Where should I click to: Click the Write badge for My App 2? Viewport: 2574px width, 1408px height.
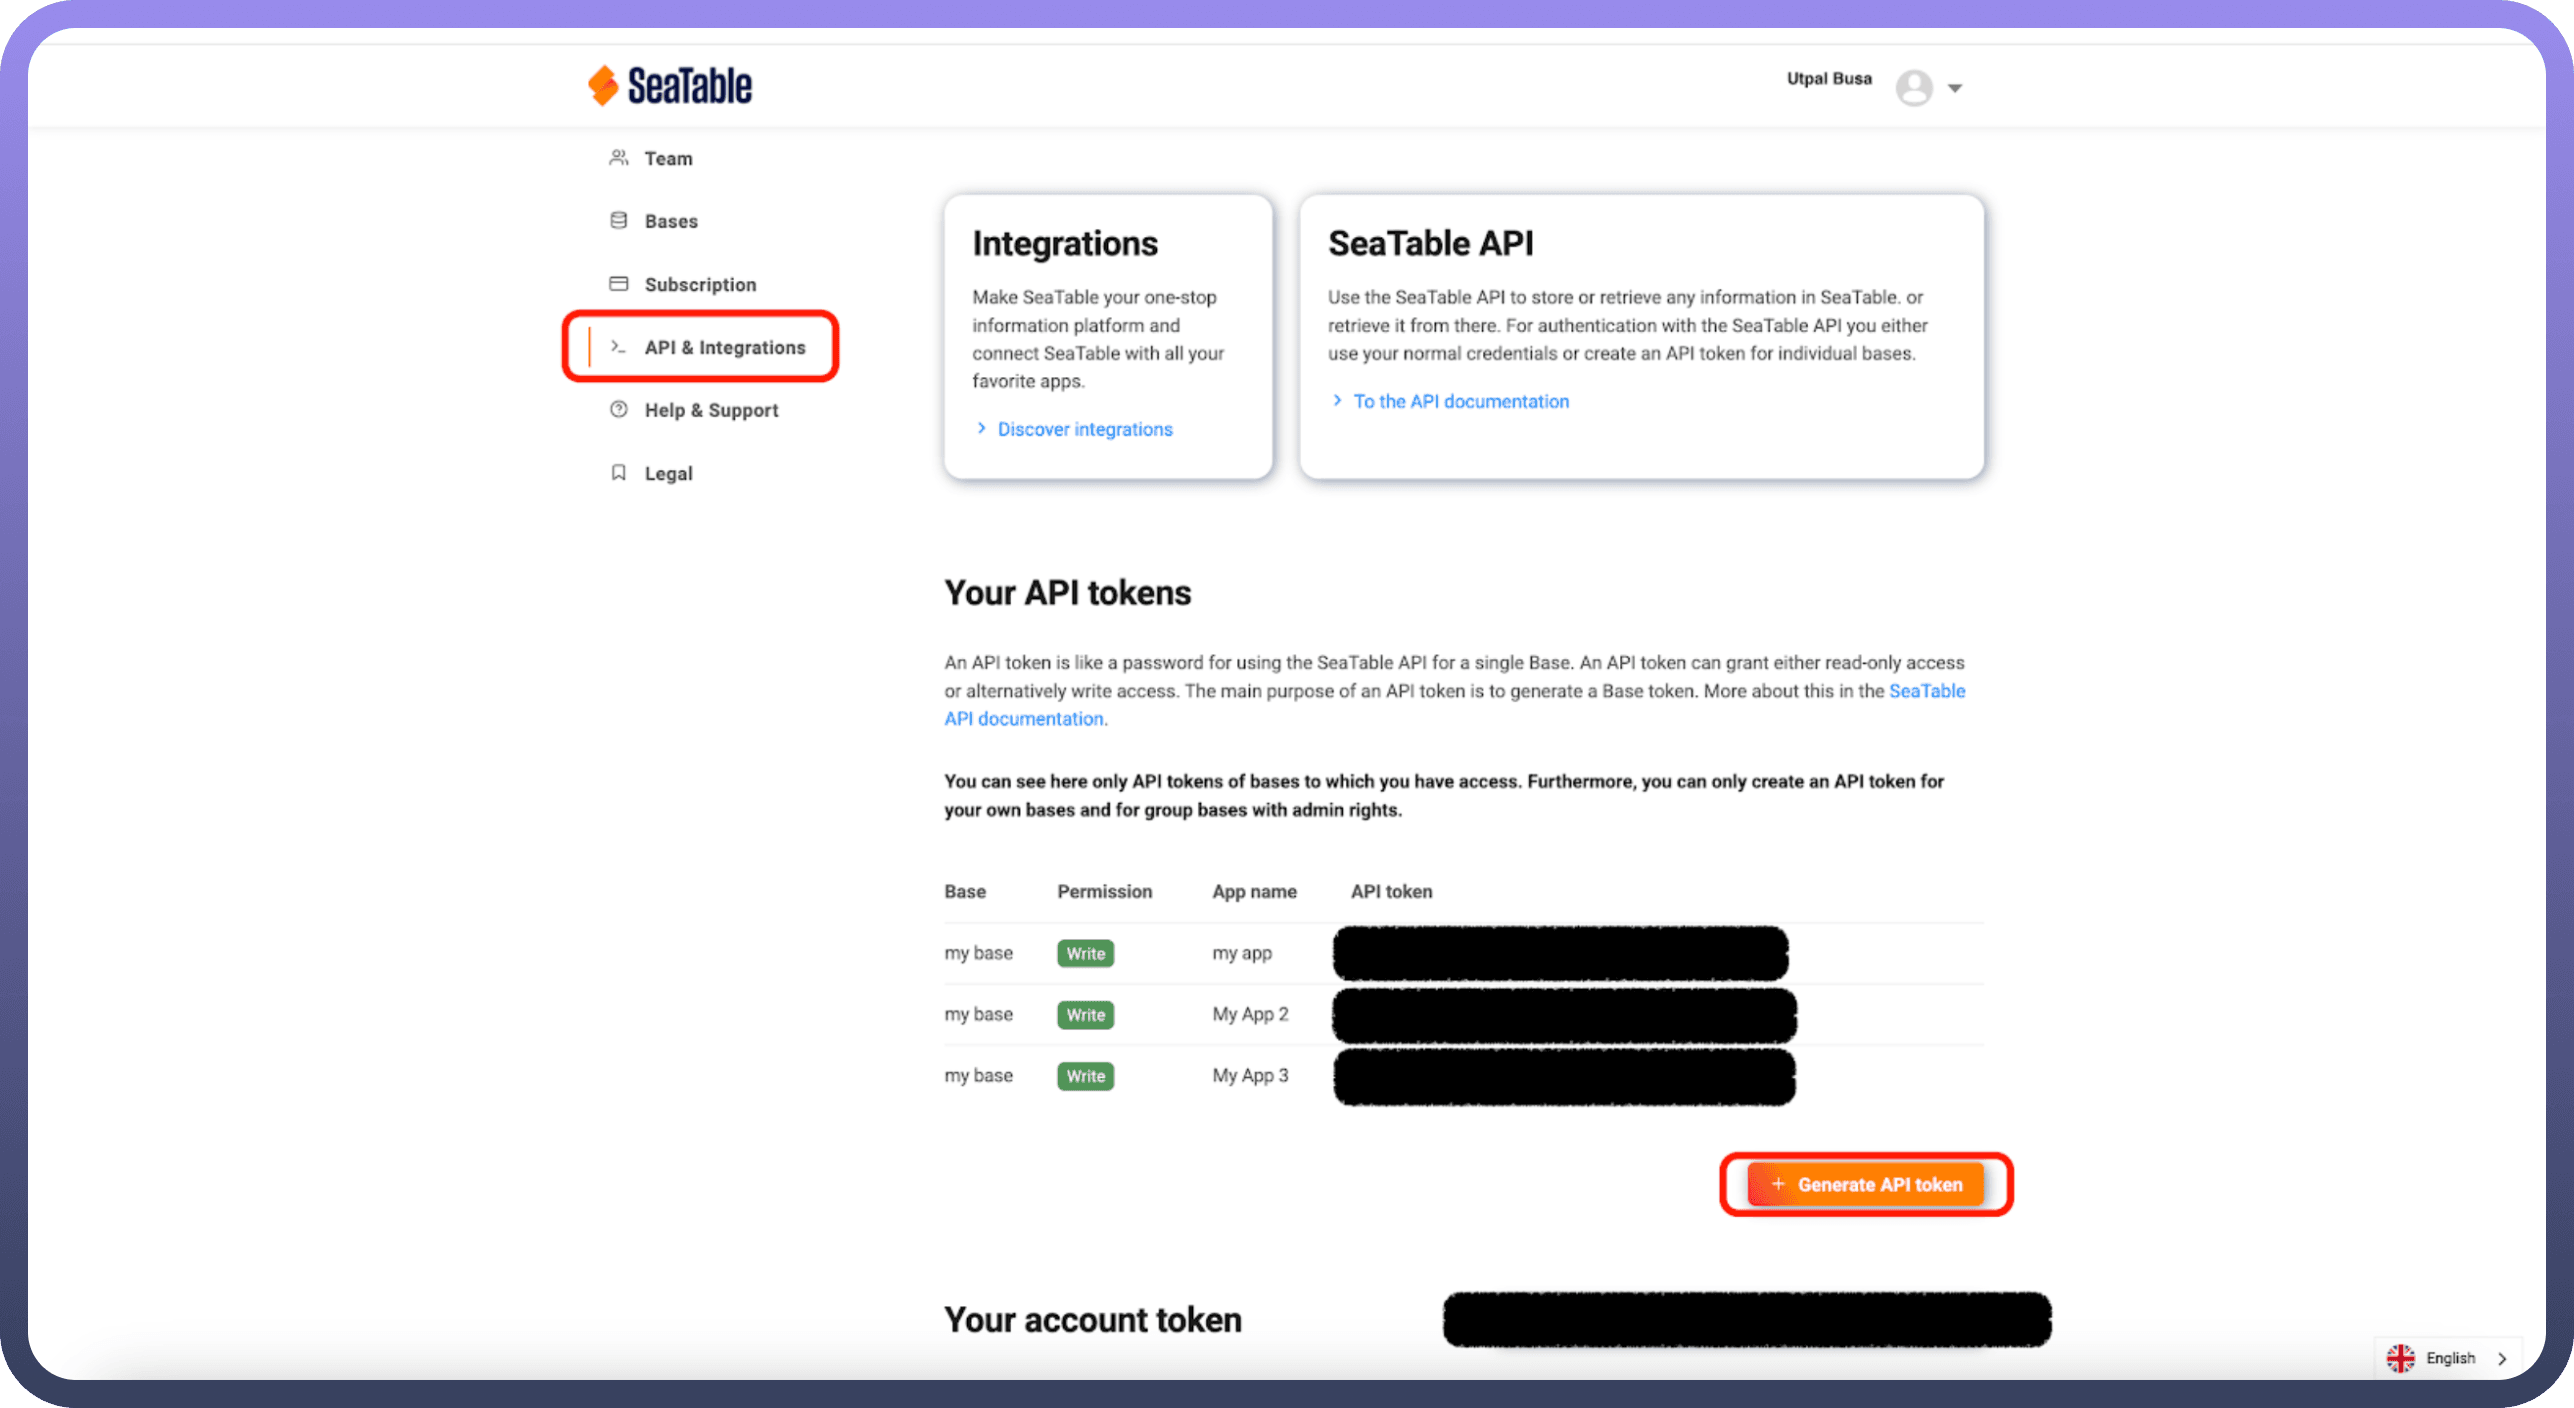1085,1015
